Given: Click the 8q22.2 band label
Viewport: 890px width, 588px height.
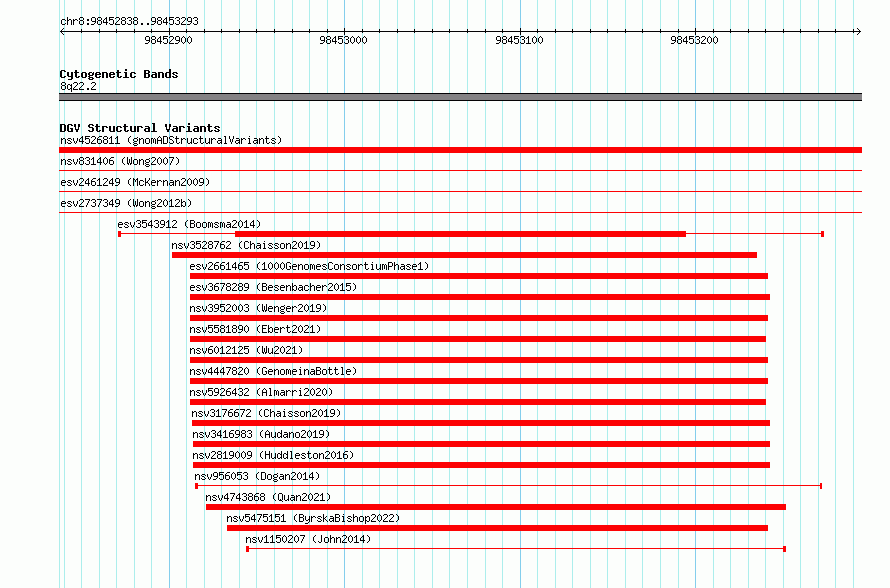Looking at the screenshot, I should [78, 86].
